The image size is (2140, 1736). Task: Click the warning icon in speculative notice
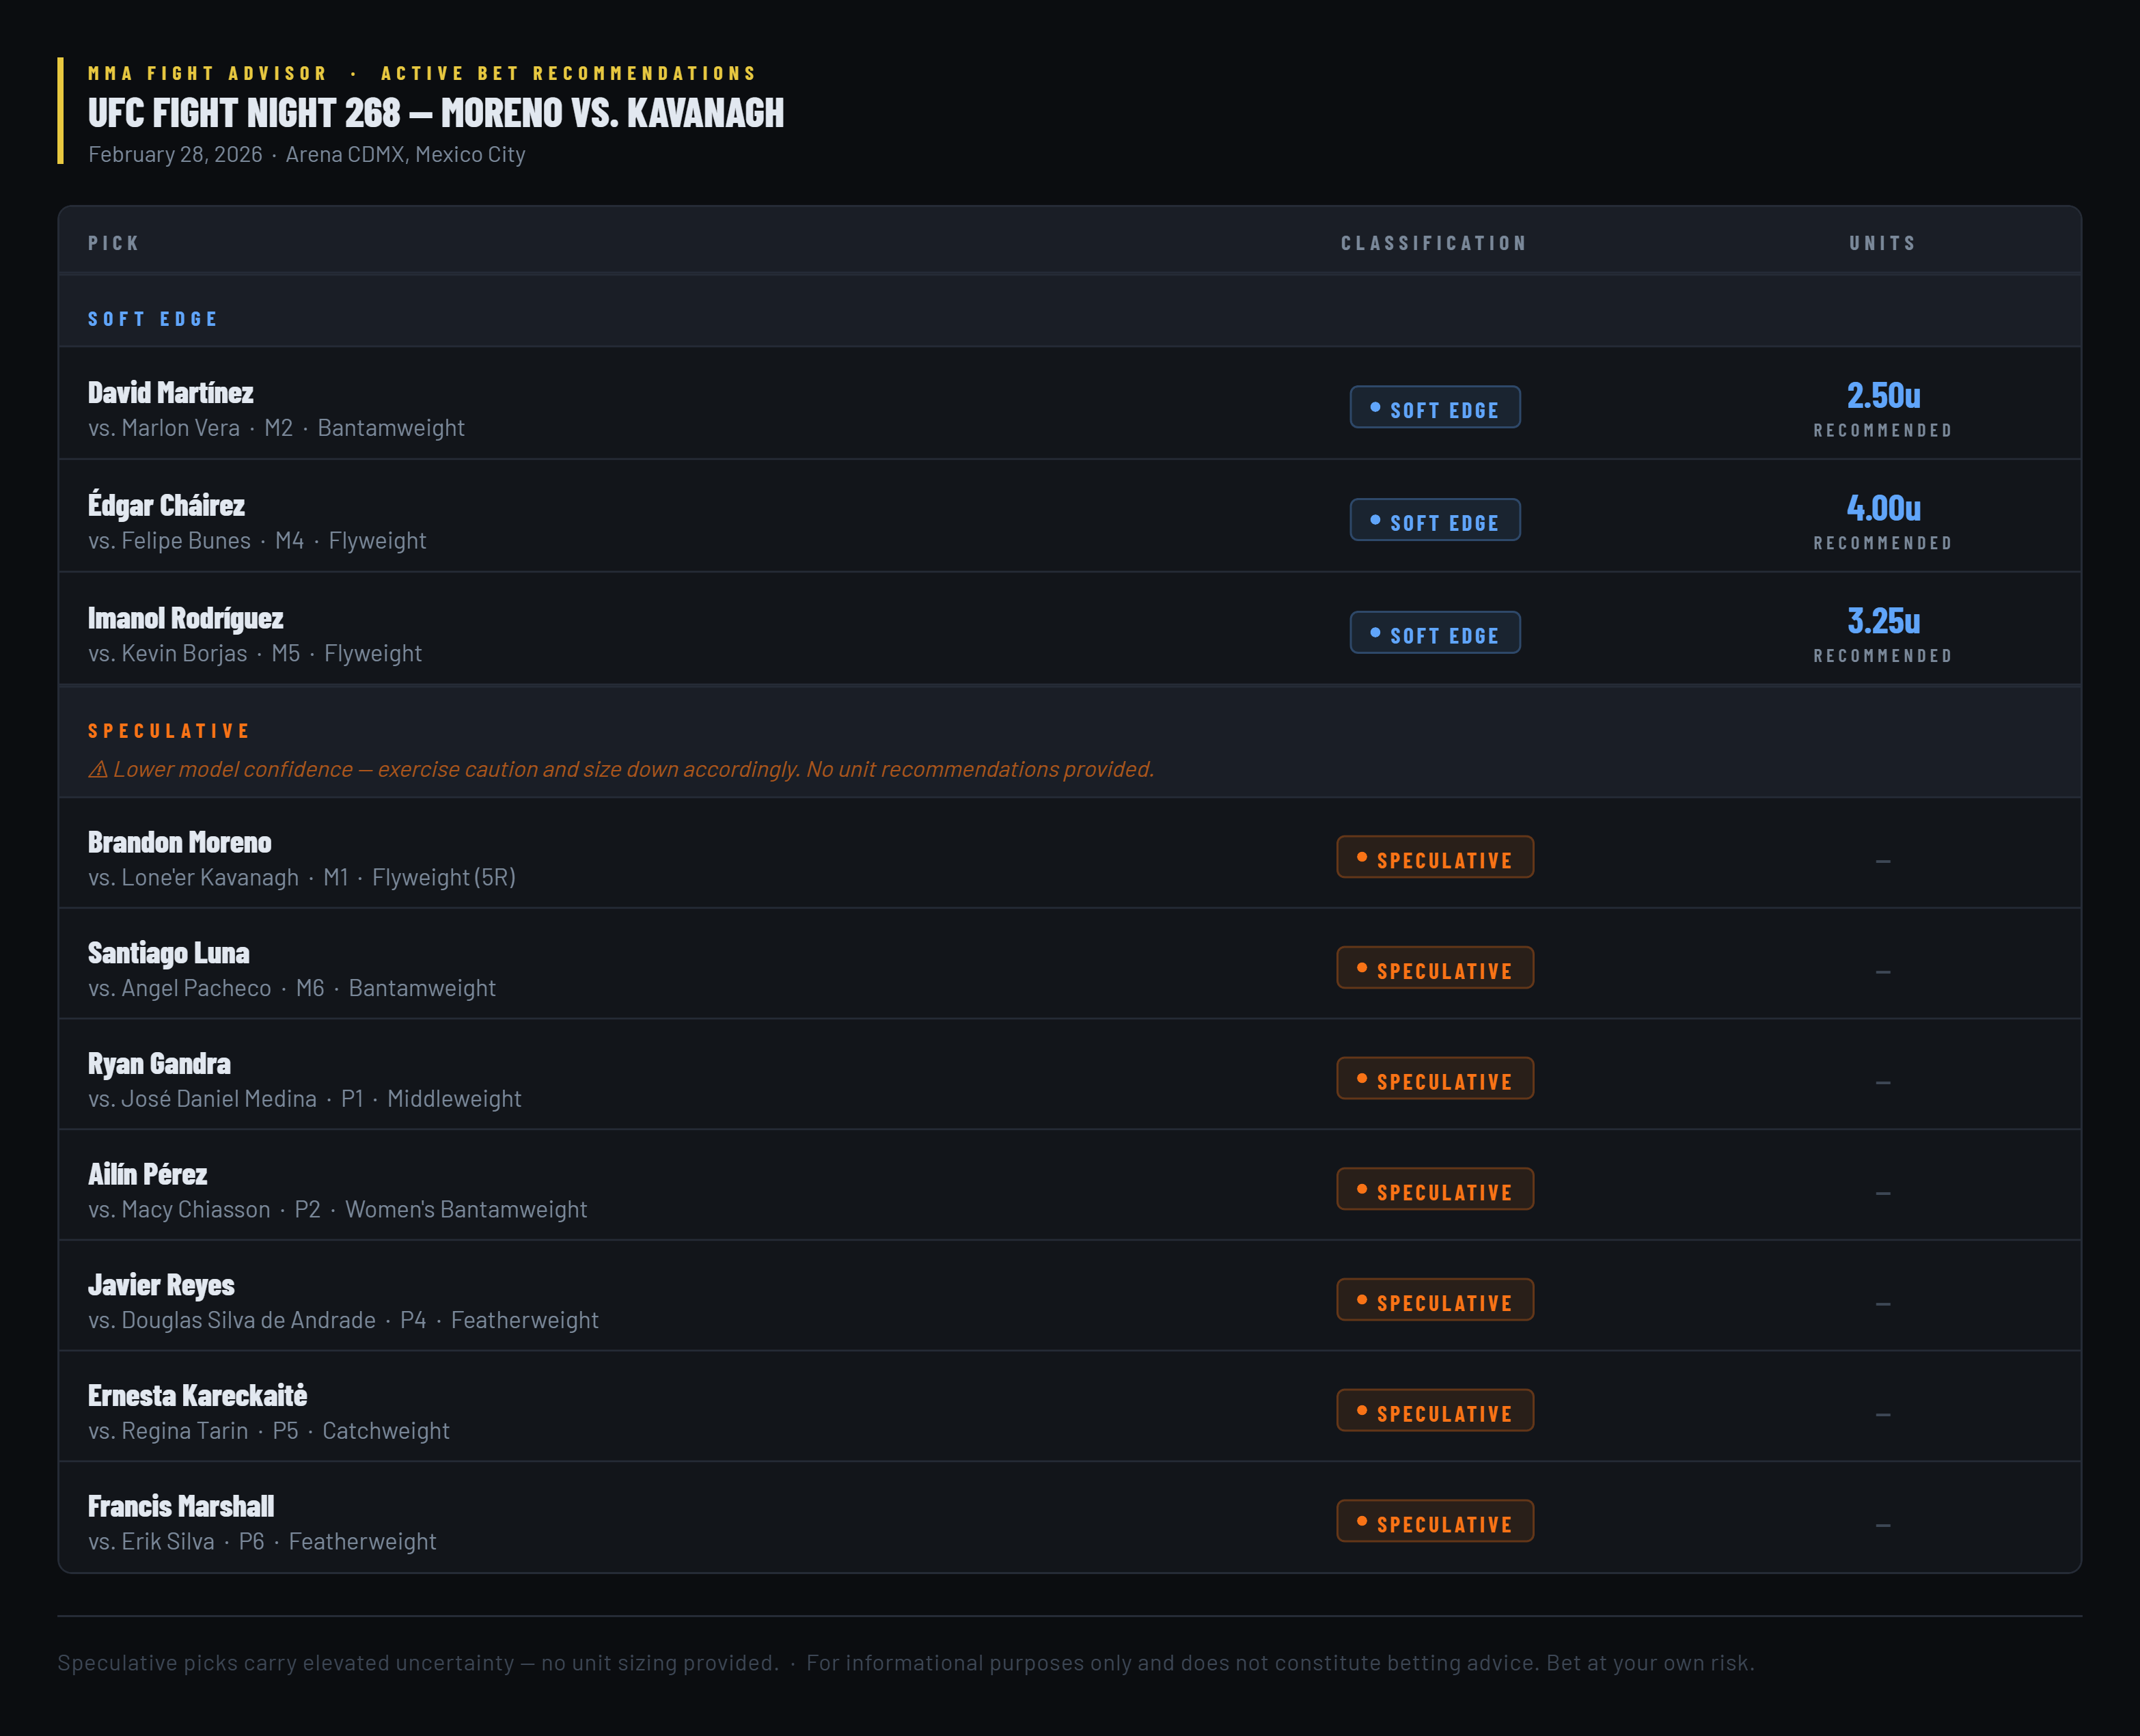coord(98,770)
